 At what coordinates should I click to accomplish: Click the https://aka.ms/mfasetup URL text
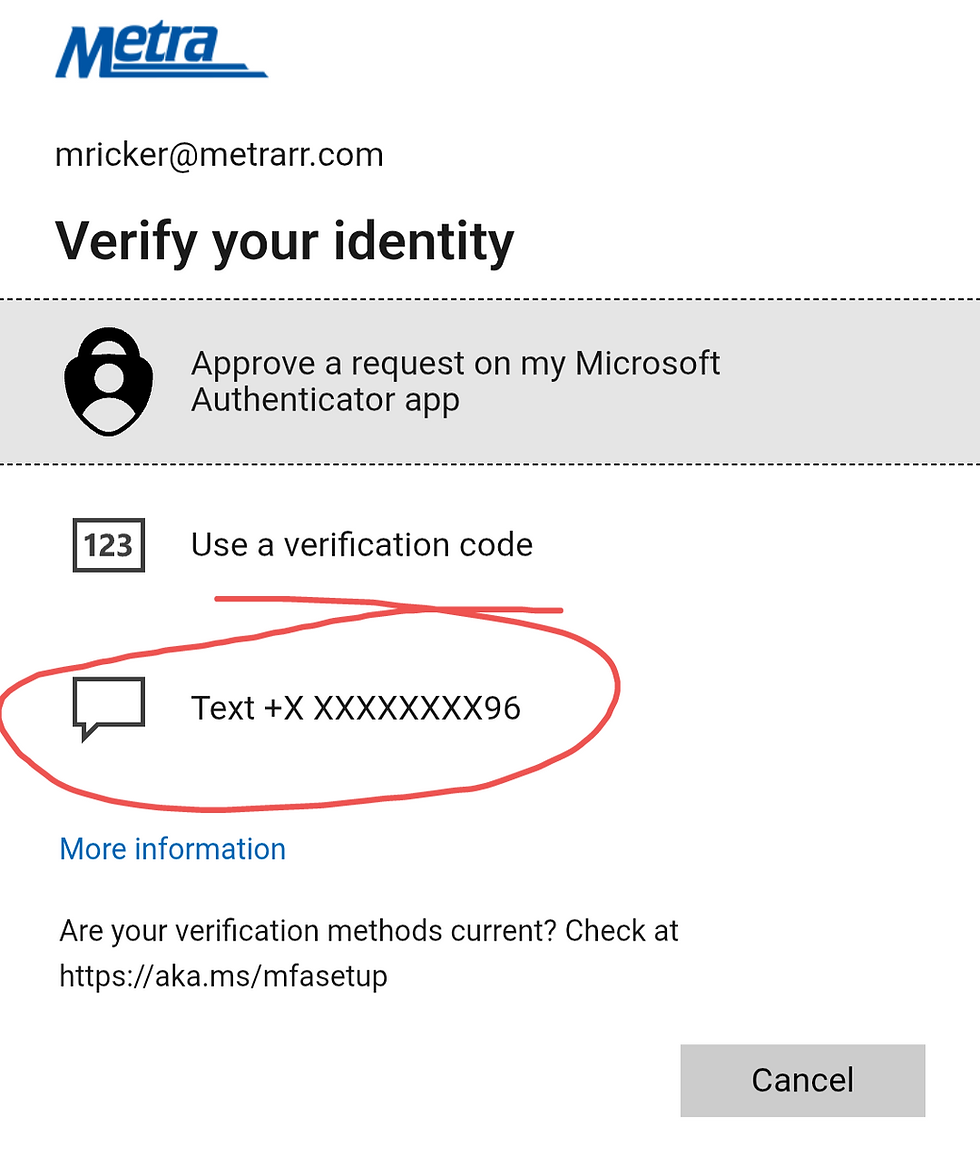(223, 975)
